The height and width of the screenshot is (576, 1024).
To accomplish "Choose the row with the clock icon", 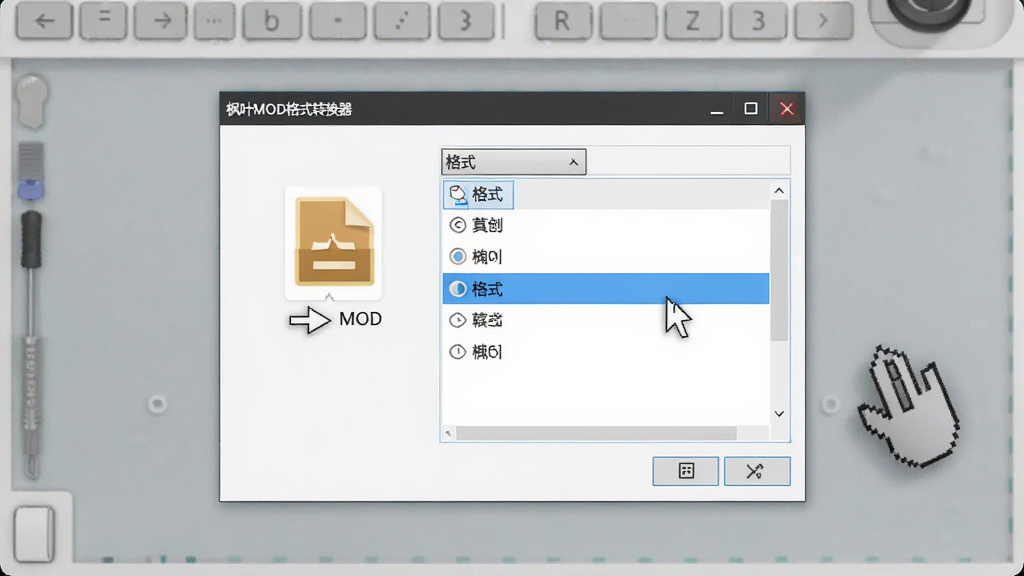I will [x=606, y=320].
